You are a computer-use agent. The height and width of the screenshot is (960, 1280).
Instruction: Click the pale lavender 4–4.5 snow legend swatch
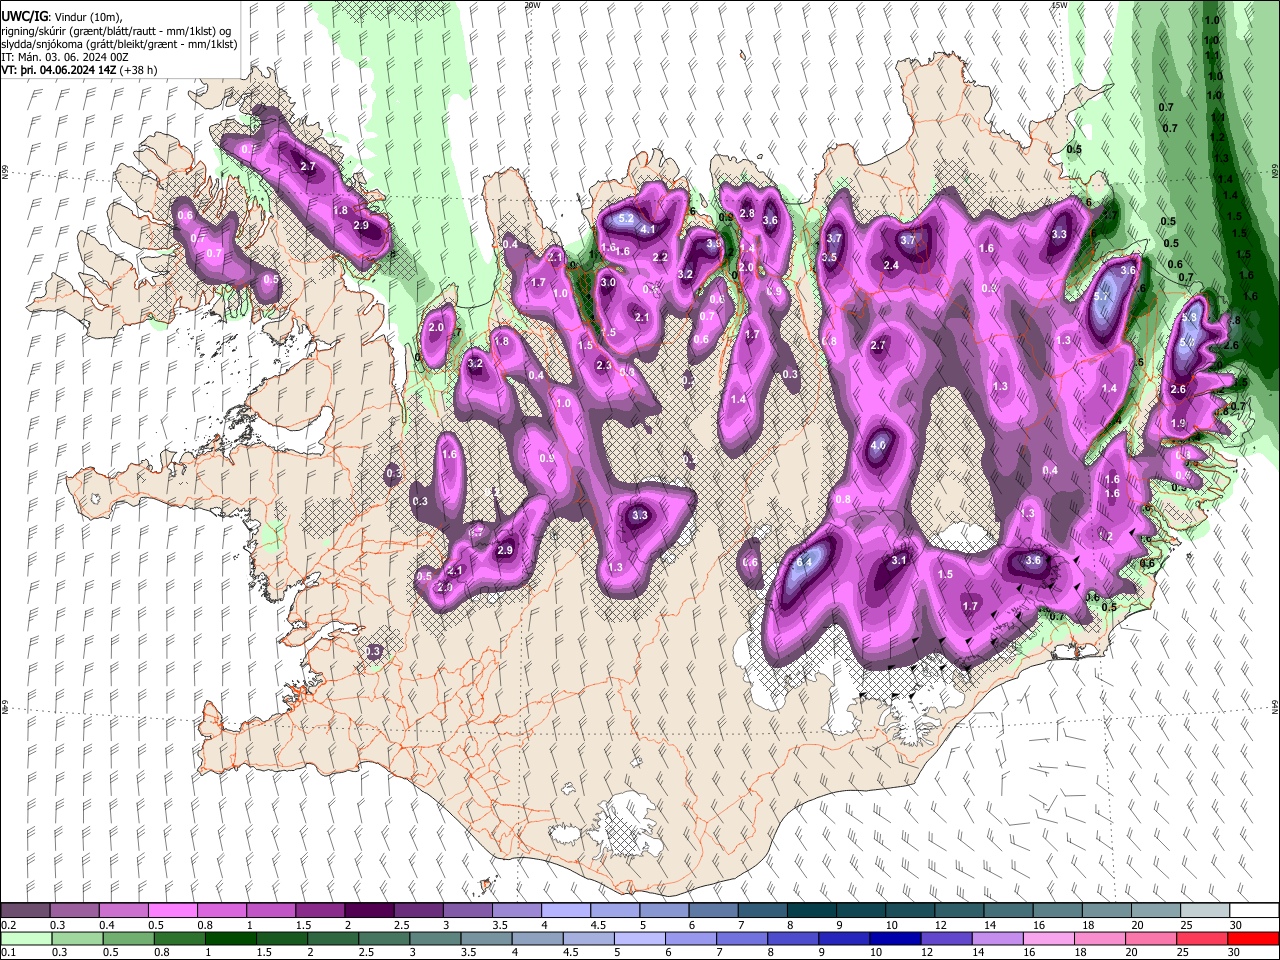(x=566, y=911)
